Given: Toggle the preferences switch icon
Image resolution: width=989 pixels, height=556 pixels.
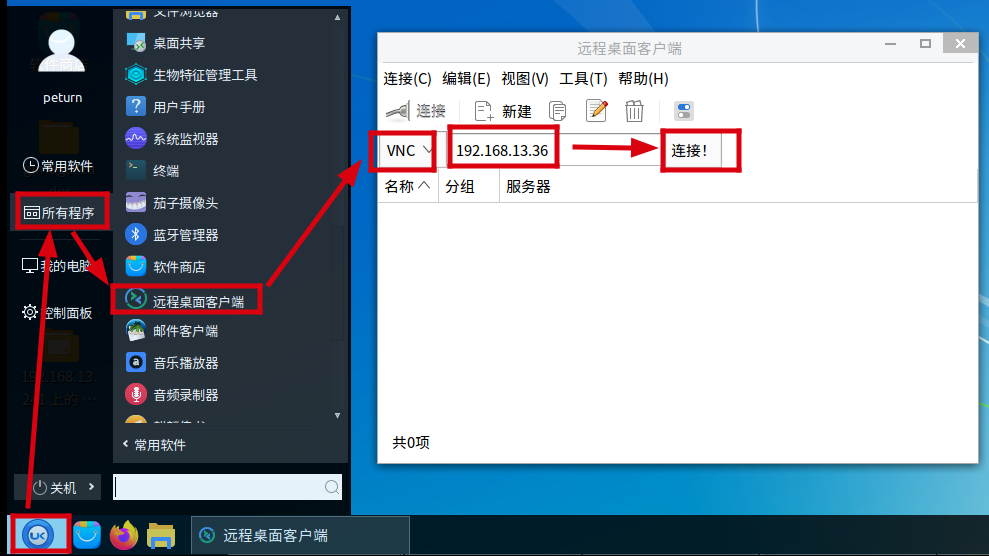Looking at the screenshot, I should (684, 112).
